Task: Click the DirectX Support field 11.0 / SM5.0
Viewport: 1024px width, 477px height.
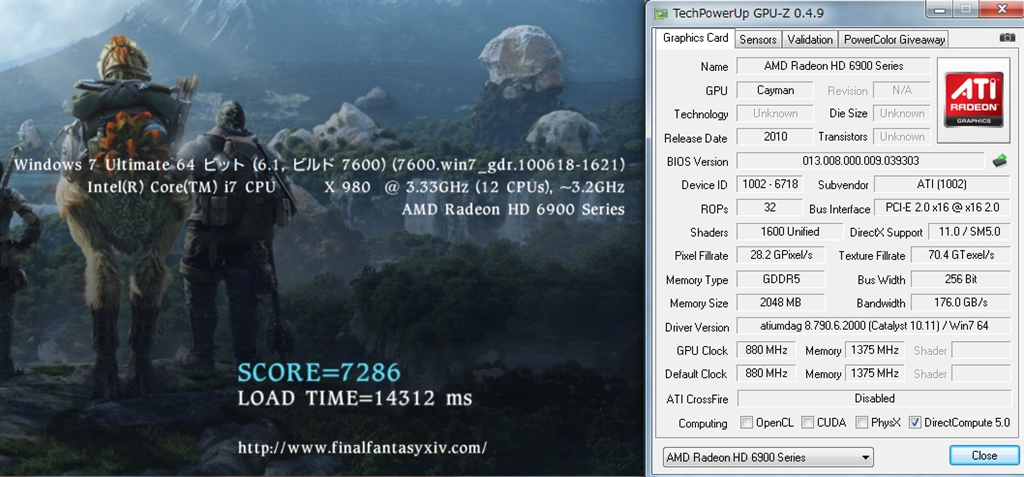Action: pos(969,231)
